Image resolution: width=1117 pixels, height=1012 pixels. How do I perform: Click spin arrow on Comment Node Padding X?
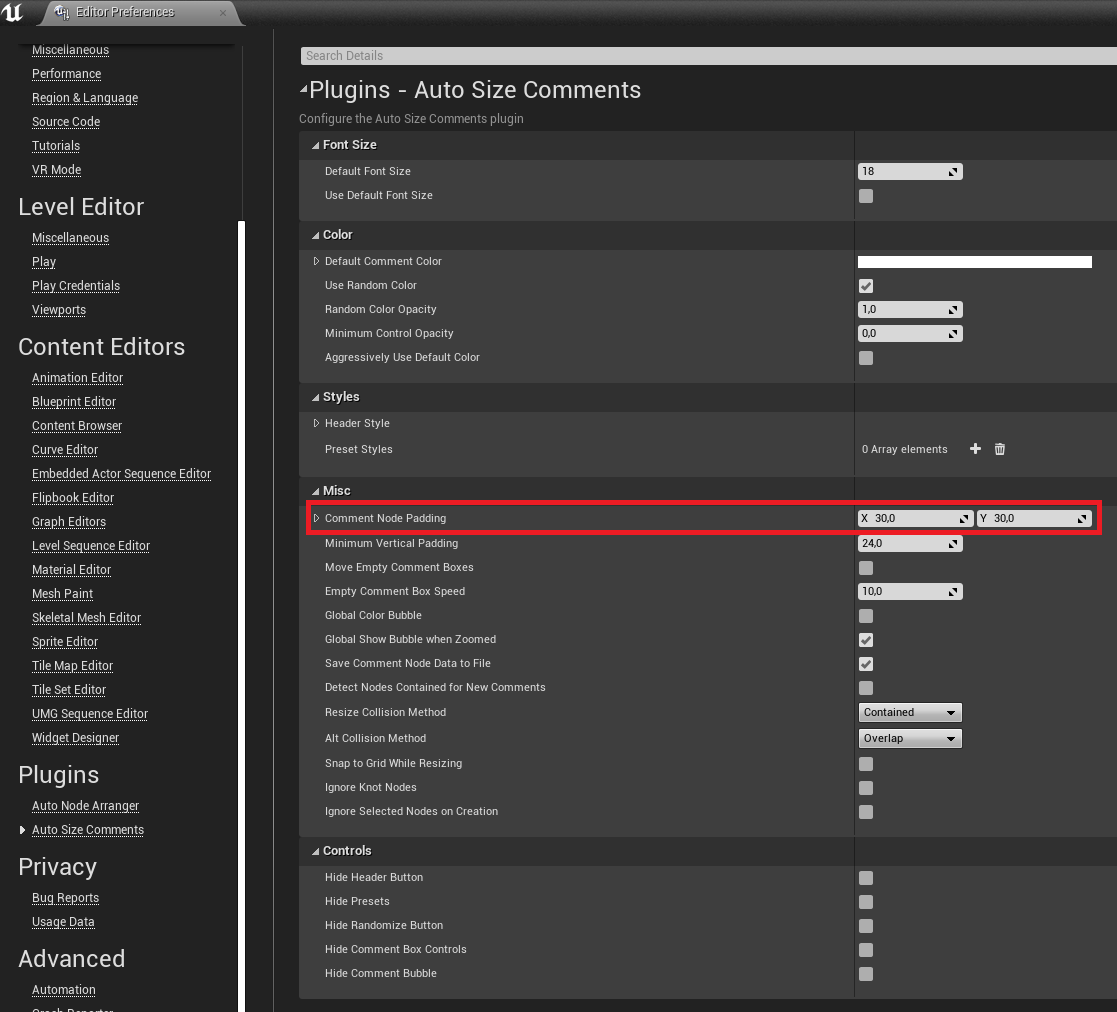click(x=964, y=518)
